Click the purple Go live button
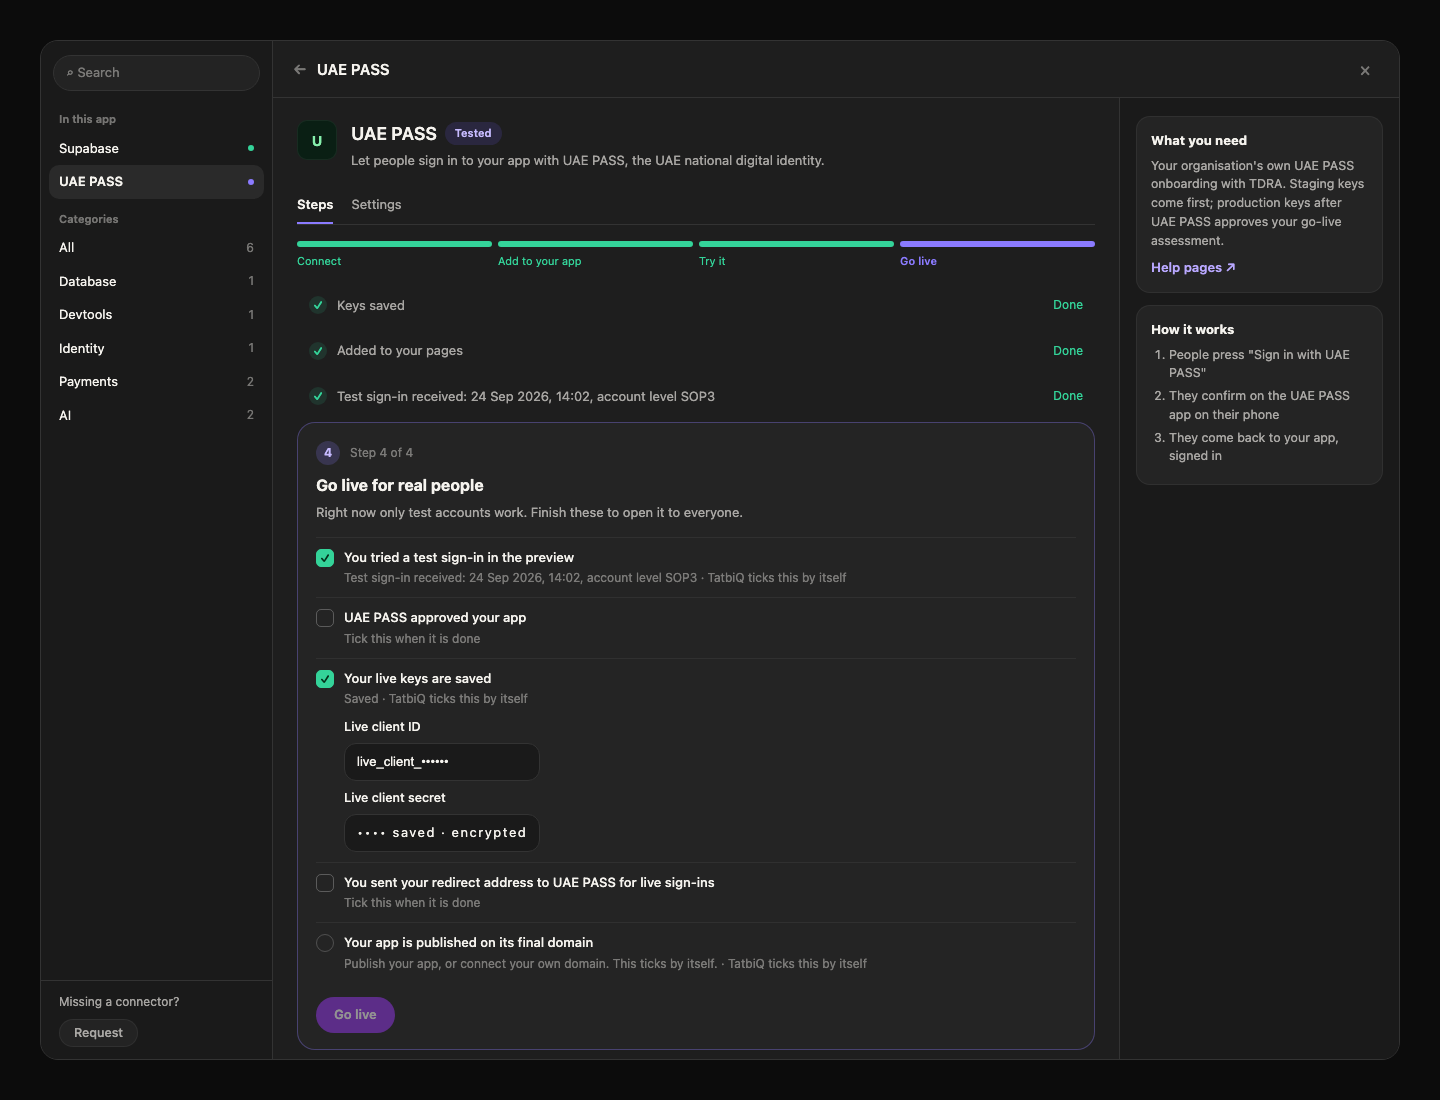Screen dimensions: 1440x1100 [x=355, y=1015]
